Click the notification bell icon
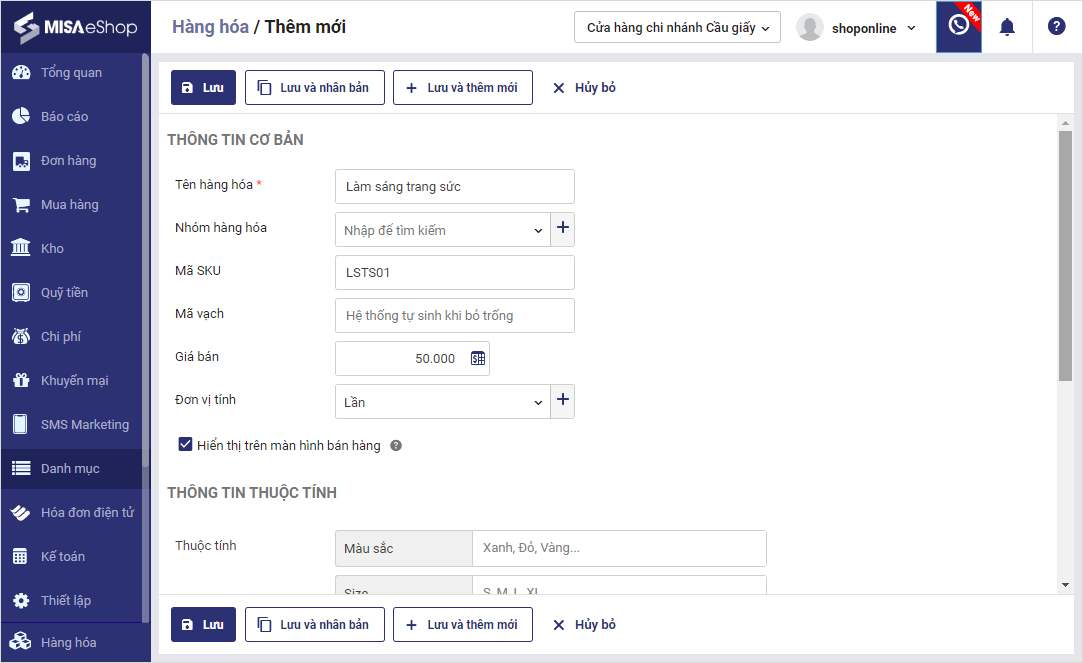 1007,27
